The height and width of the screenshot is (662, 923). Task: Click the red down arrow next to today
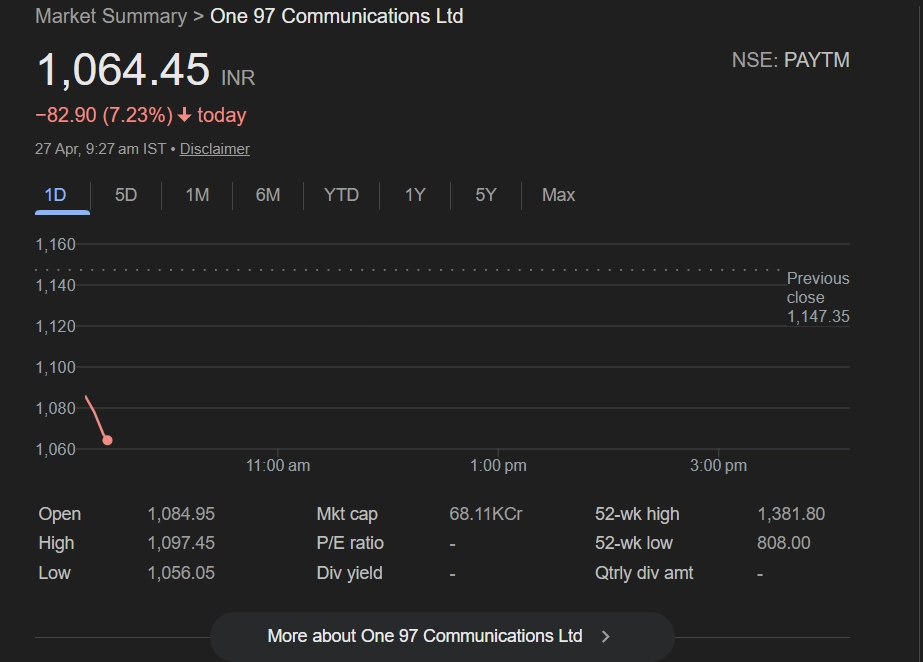click(184, 116)
